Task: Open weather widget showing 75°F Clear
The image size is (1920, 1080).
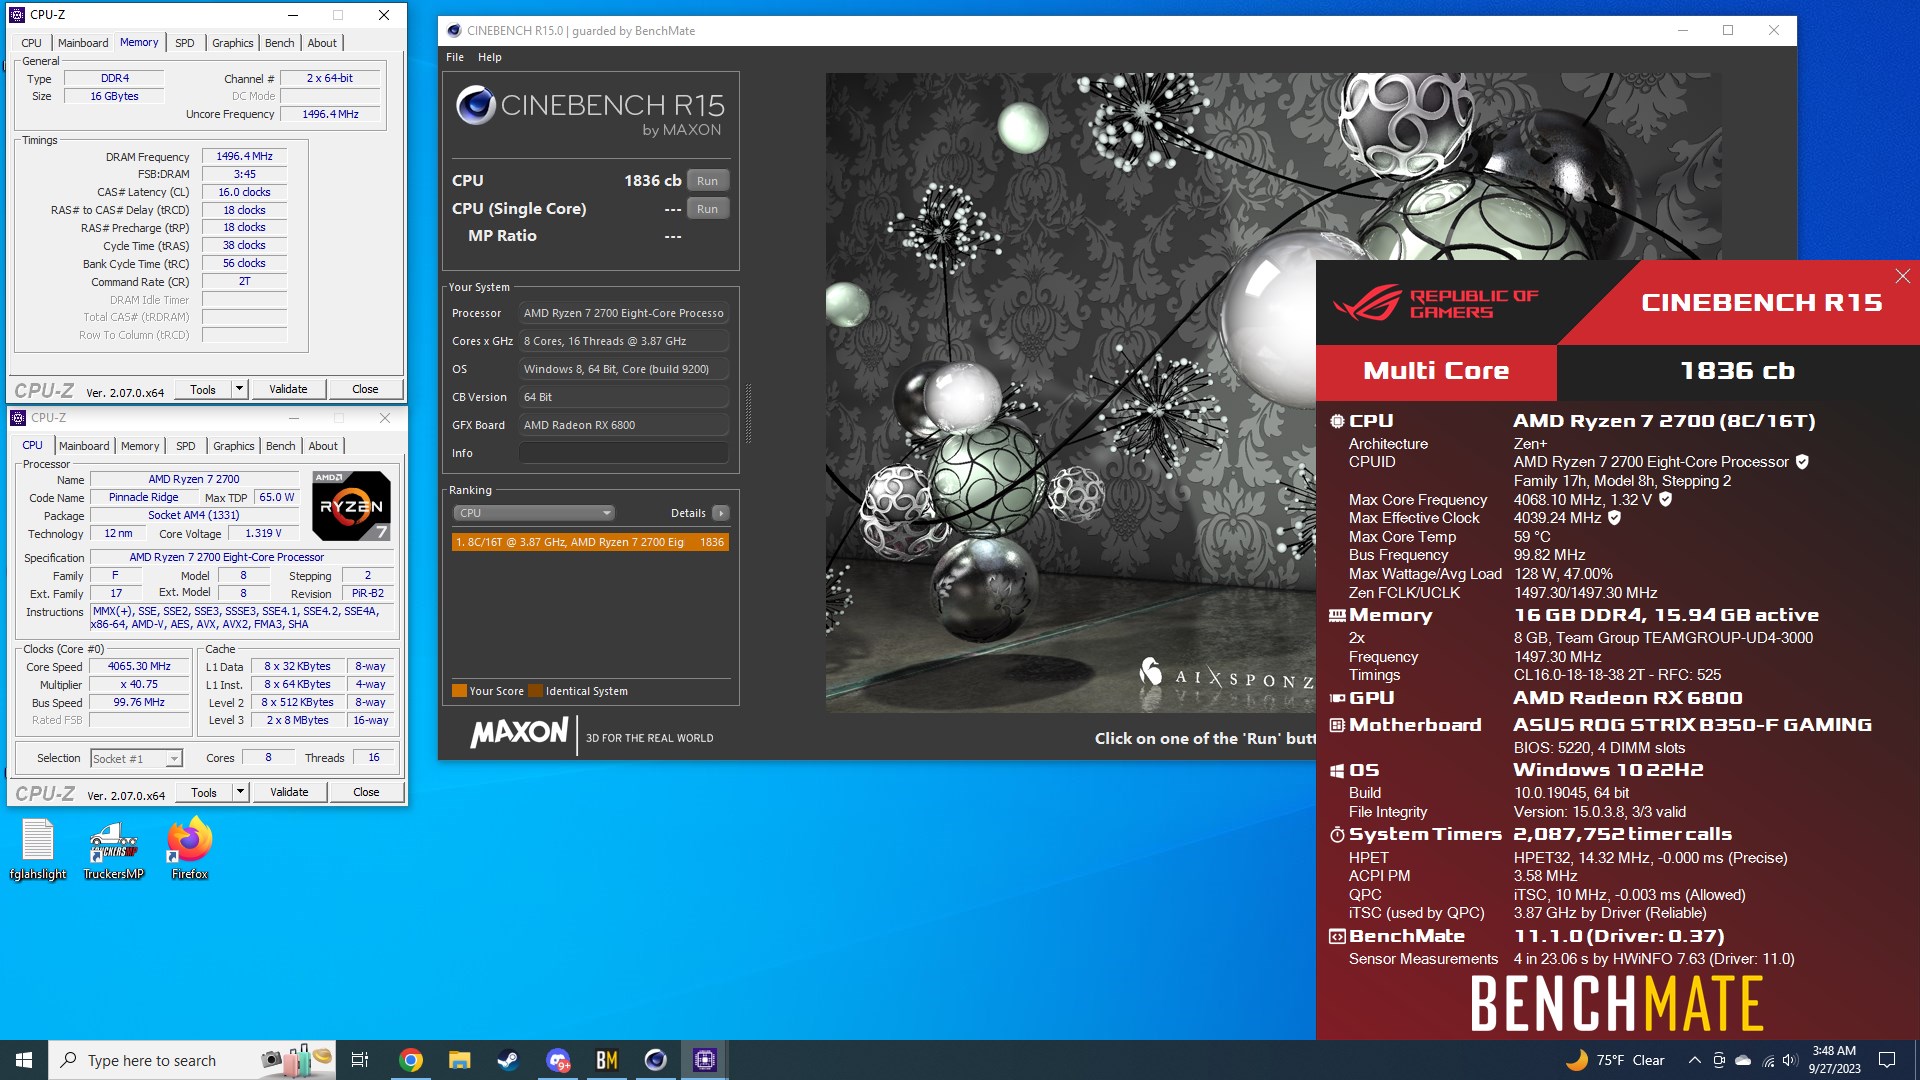Action: pos(1615,1060)
